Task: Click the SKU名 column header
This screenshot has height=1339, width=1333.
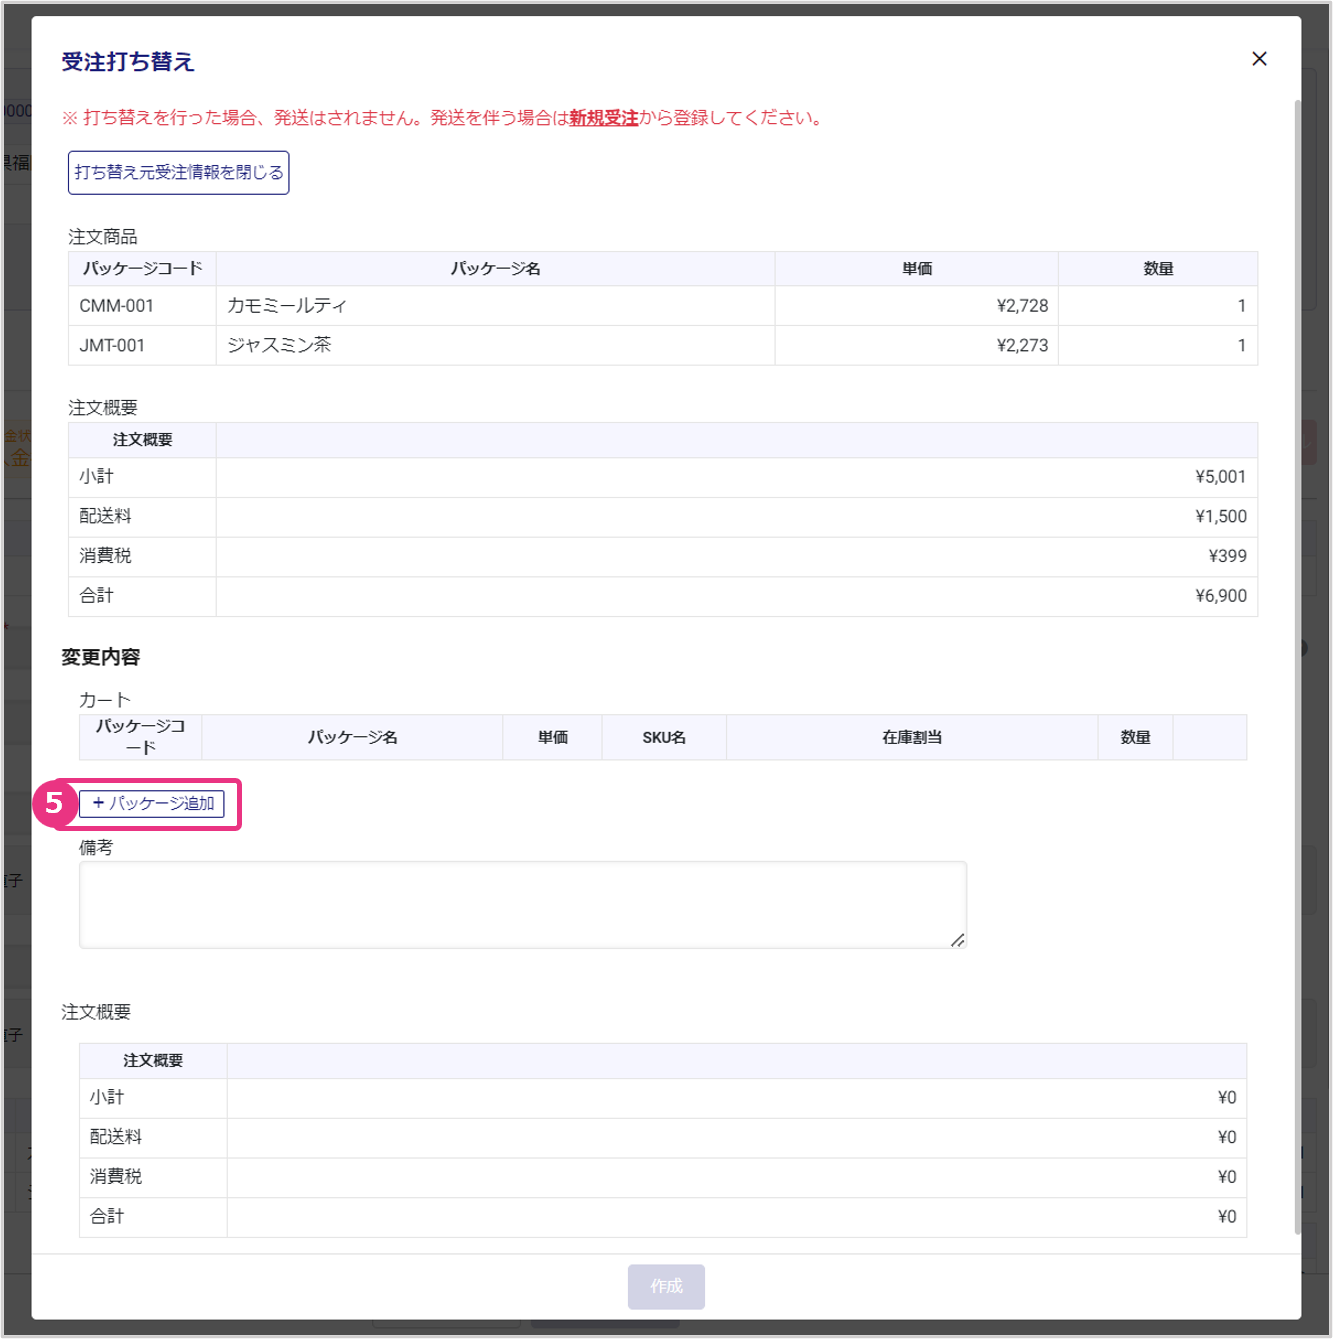Action: 664,738
